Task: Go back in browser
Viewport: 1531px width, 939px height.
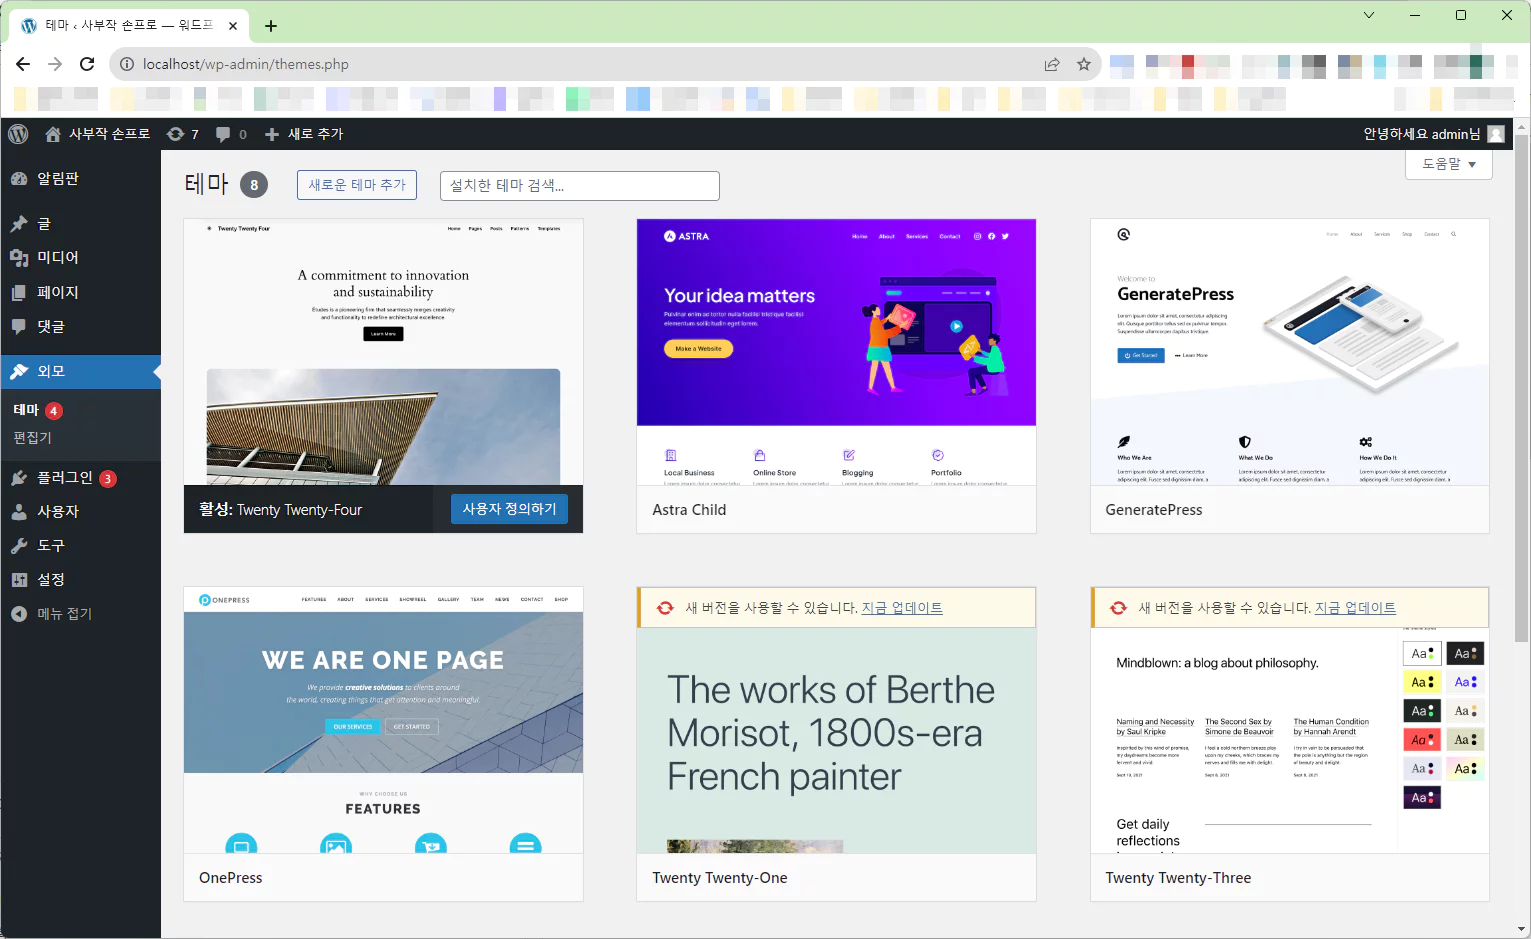Action: pyautogui.click(x=23, y=64)
